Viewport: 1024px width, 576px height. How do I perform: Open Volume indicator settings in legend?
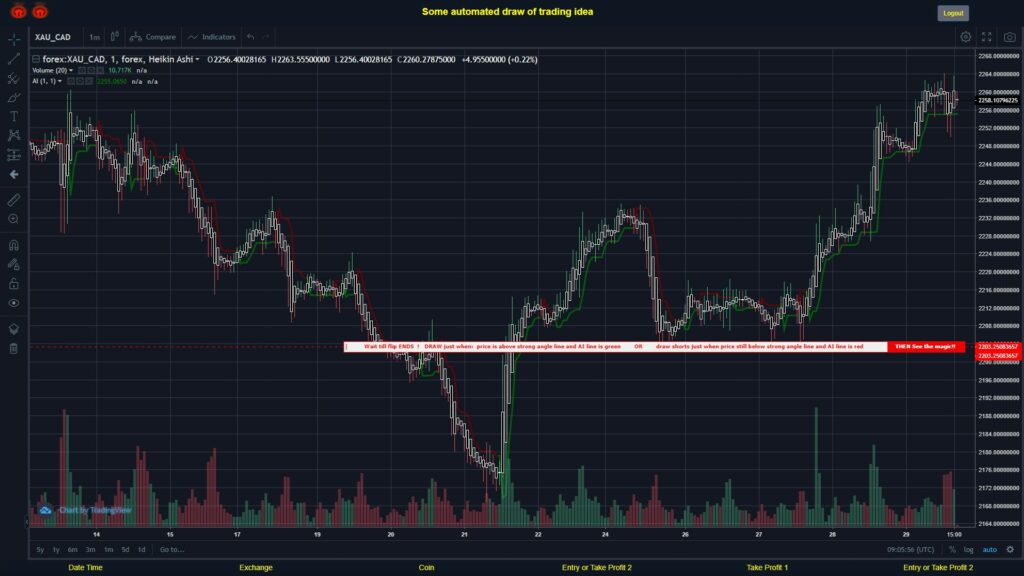coord(91,71)
